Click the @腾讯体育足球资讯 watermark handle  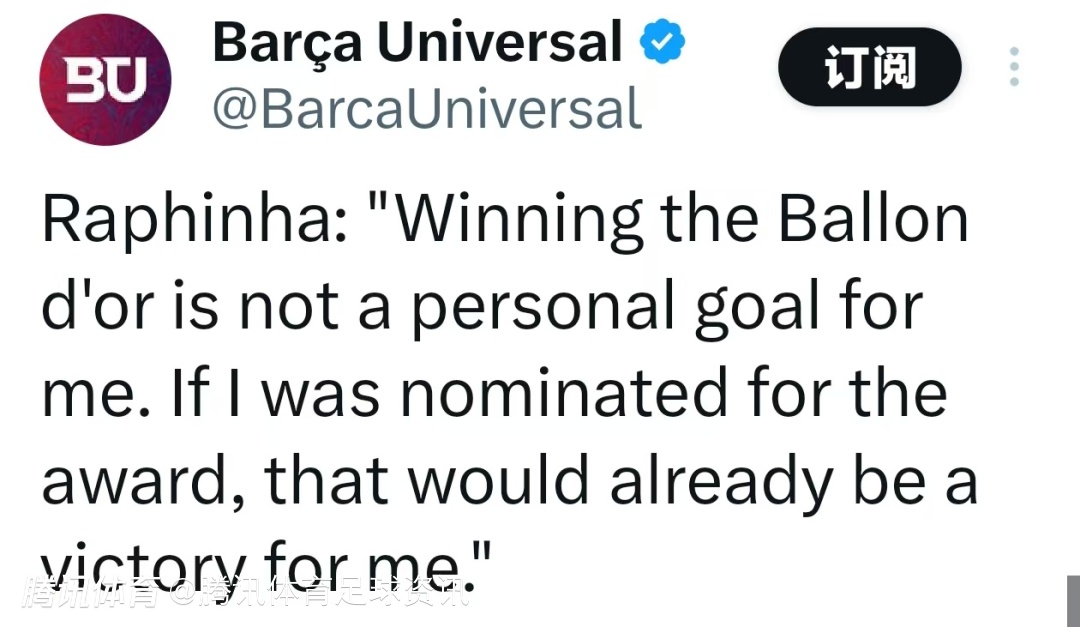pos(318,593)
